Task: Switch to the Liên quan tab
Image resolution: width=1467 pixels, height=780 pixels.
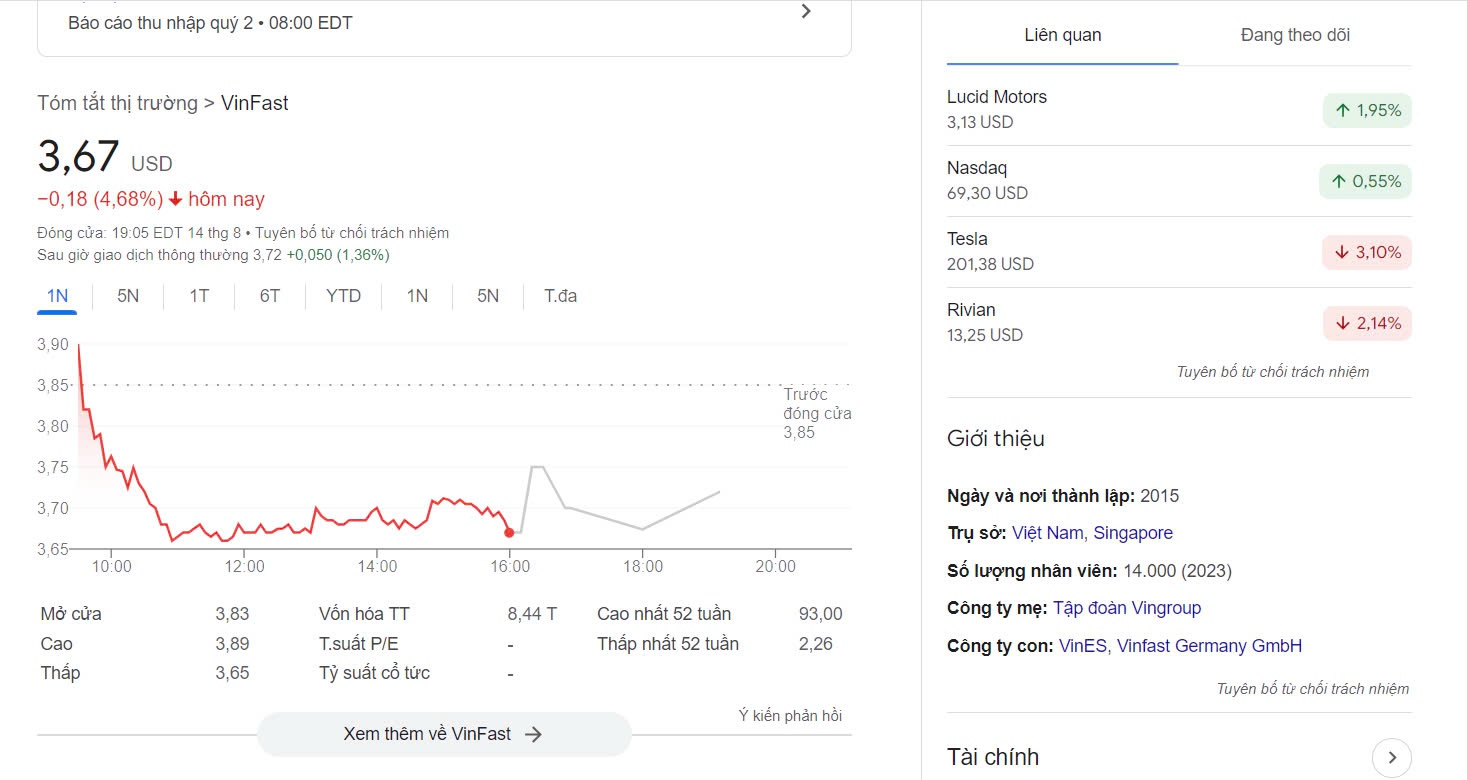Action: 1062,35
